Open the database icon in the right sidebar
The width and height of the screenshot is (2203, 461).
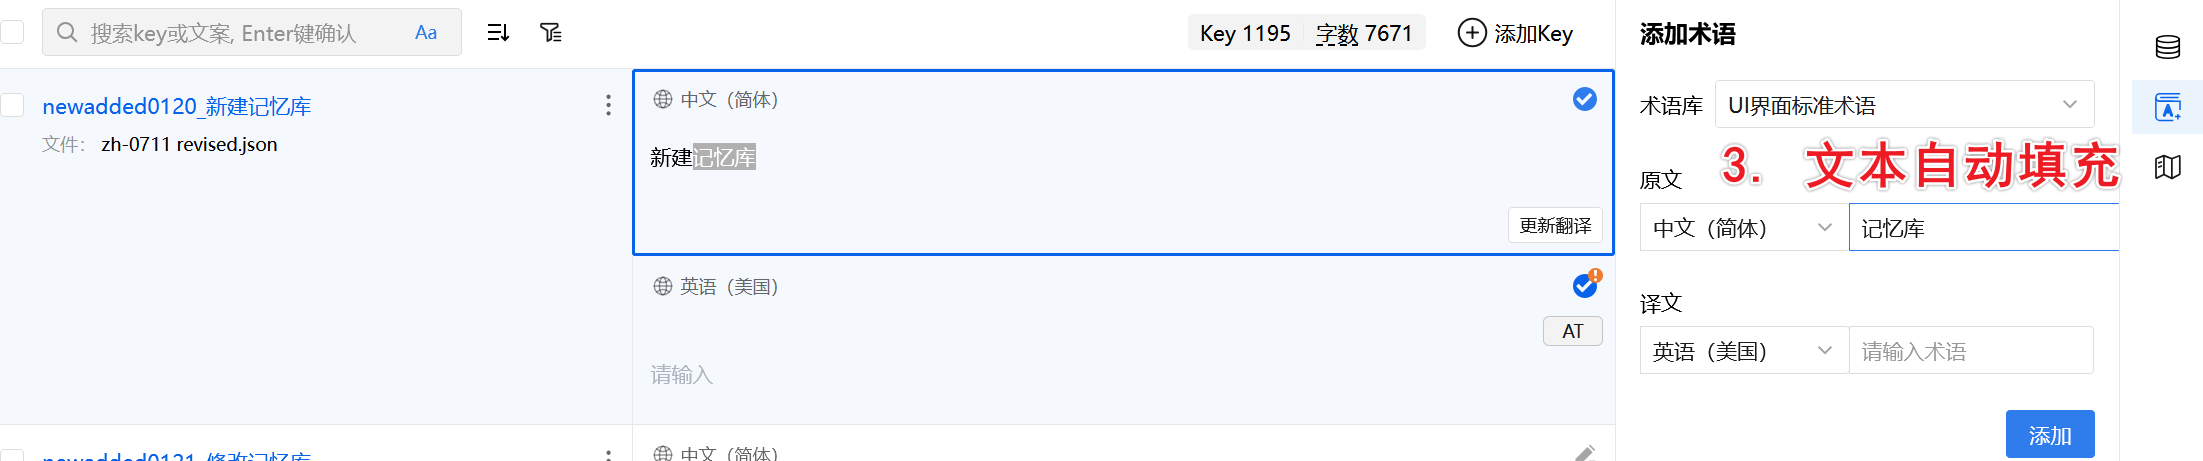coord(2167,47)
